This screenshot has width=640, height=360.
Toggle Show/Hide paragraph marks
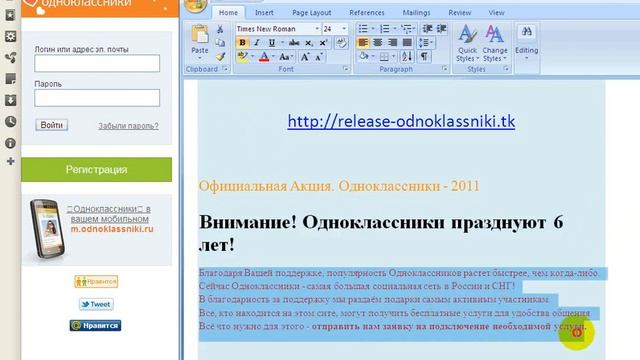tap(424, 56)
